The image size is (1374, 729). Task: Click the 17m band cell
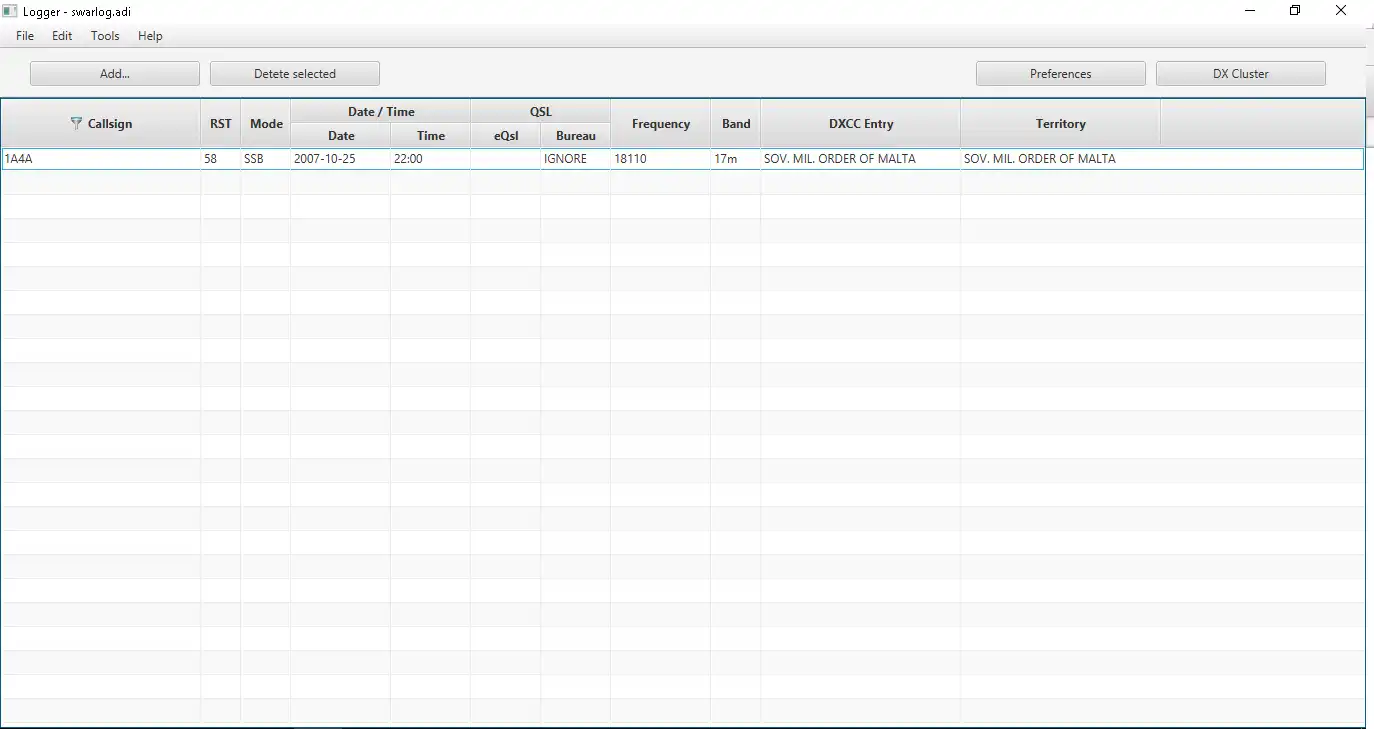pyautogui.click(x=736, y=159)
